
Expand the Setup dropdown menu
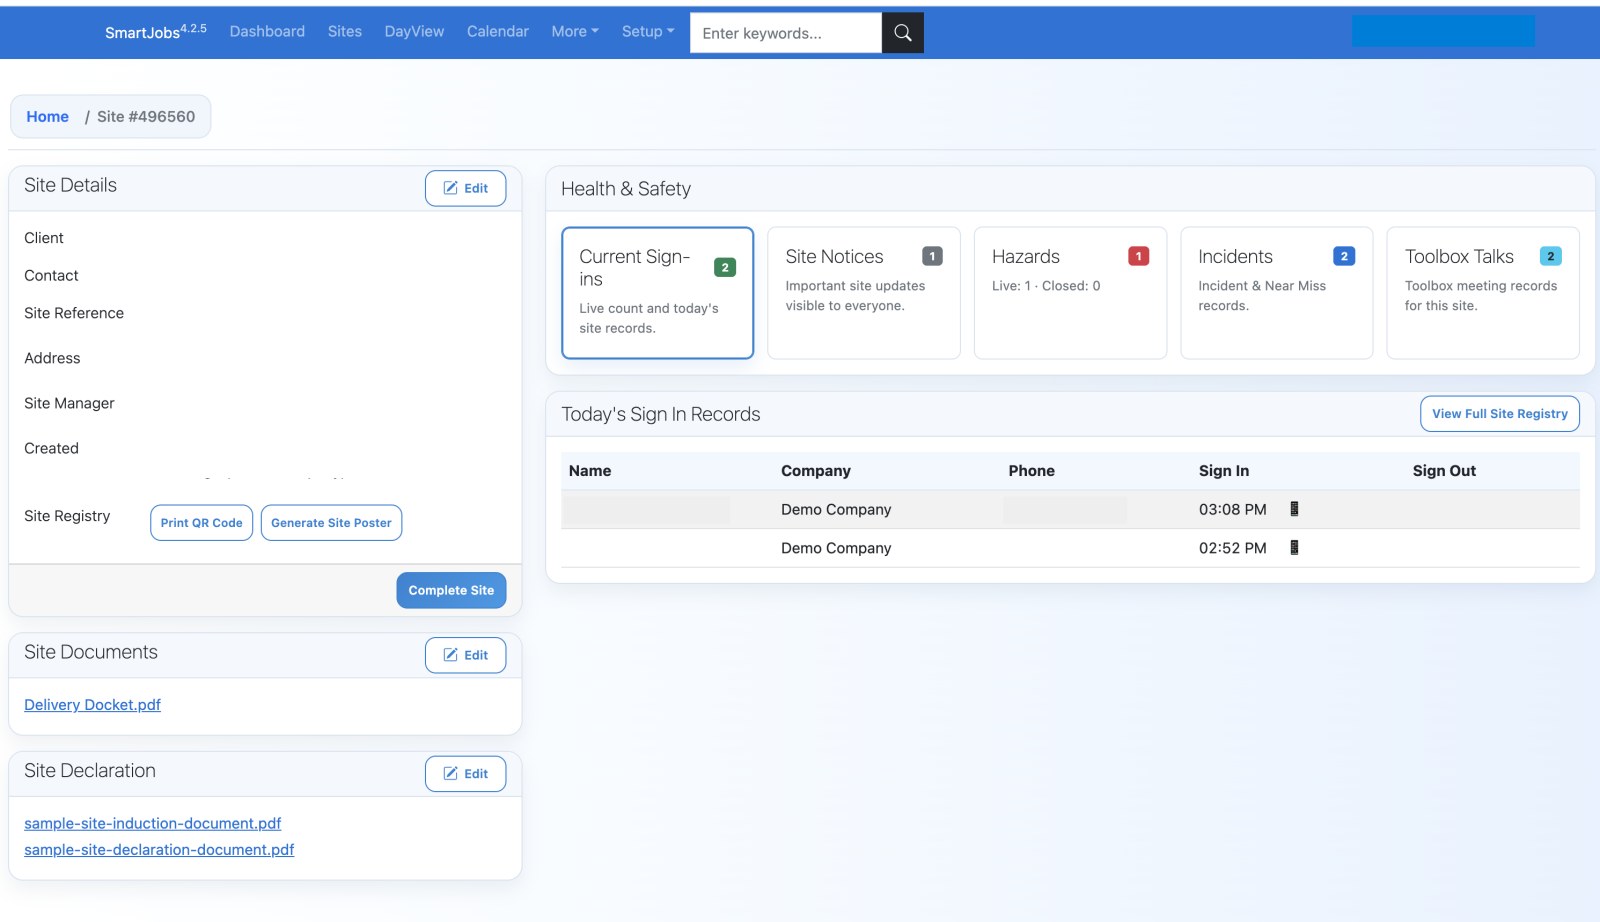pos(648,32)
